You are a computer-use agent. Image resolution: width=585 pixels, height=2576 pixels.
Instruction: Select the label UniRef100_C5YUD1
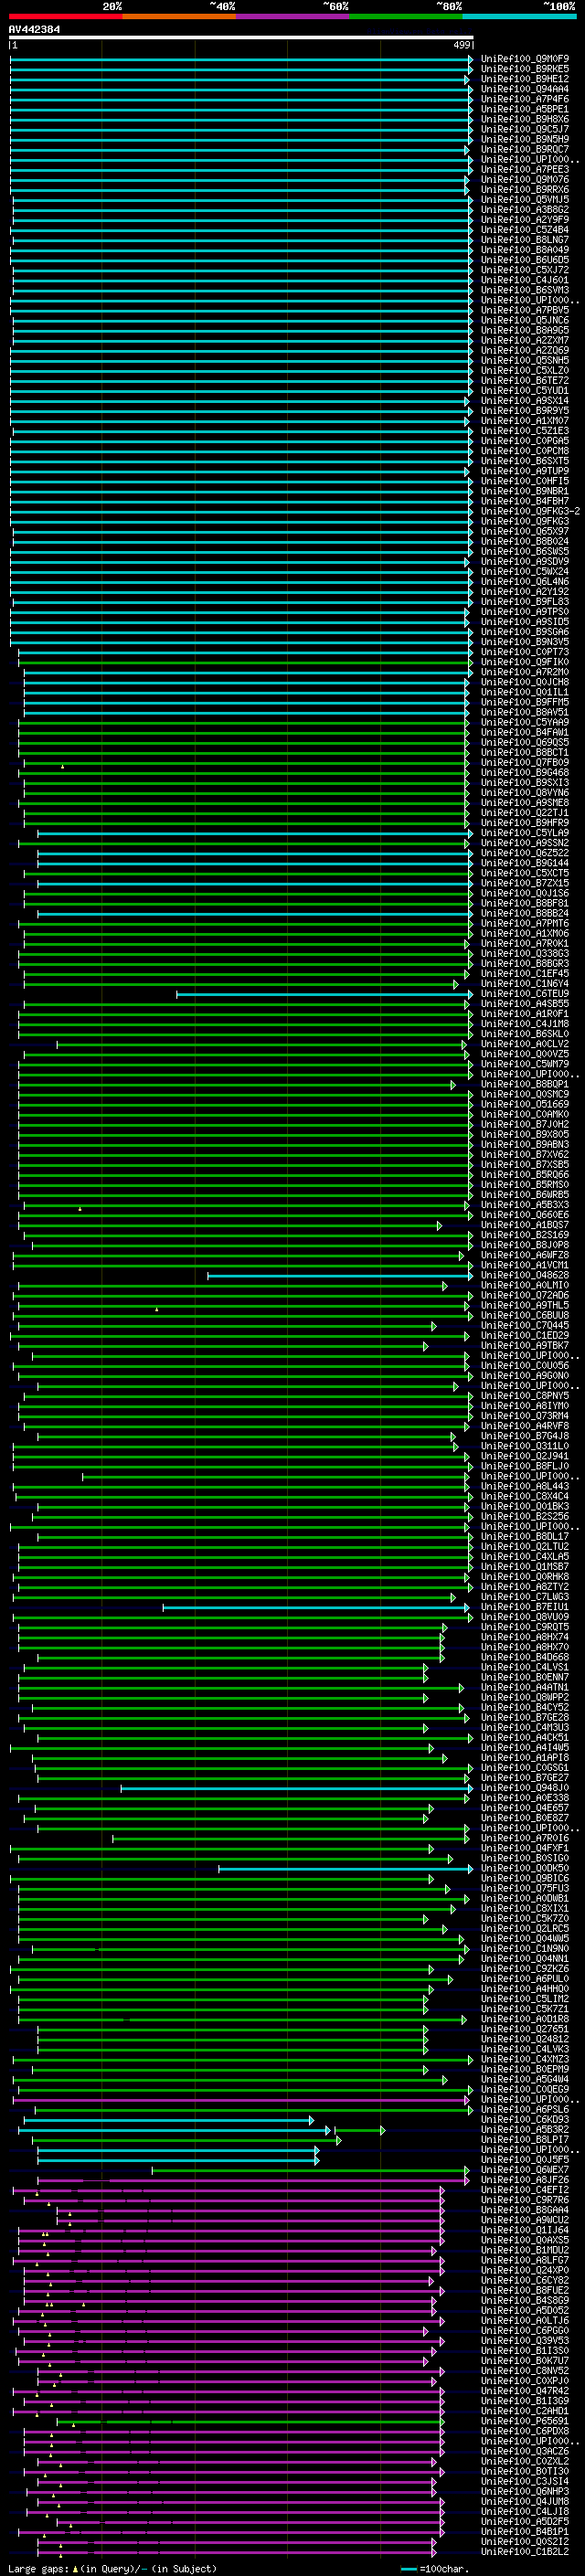click(x=525, y=391)
